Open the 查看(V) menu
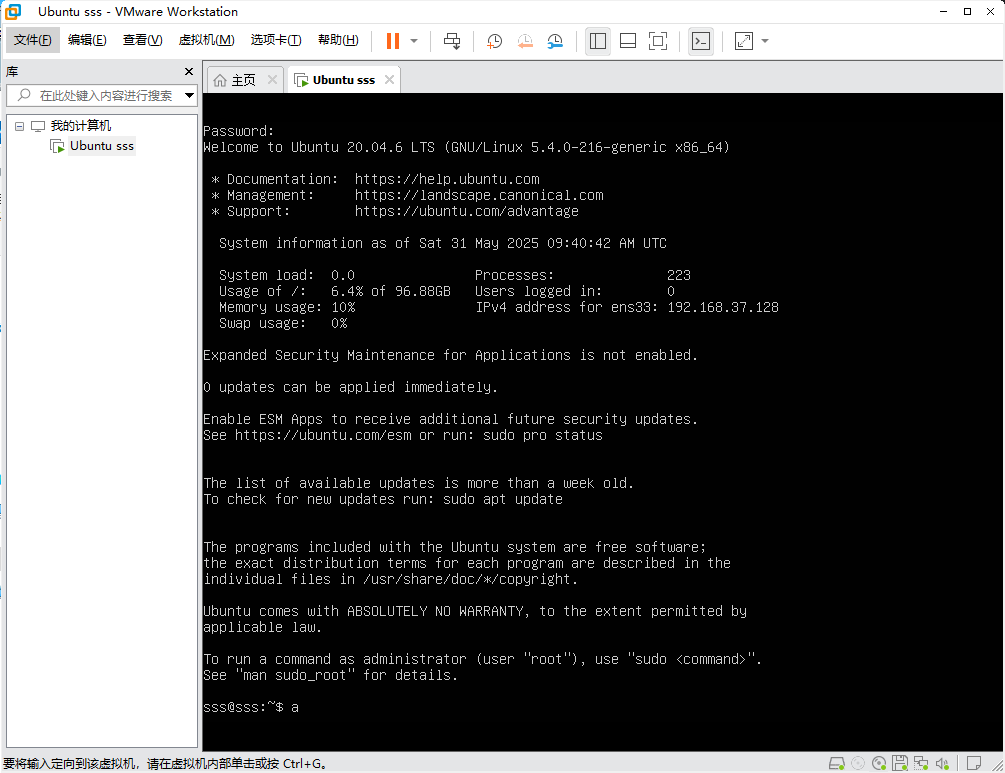This screenshot has width=1005, height=773. 142,40
